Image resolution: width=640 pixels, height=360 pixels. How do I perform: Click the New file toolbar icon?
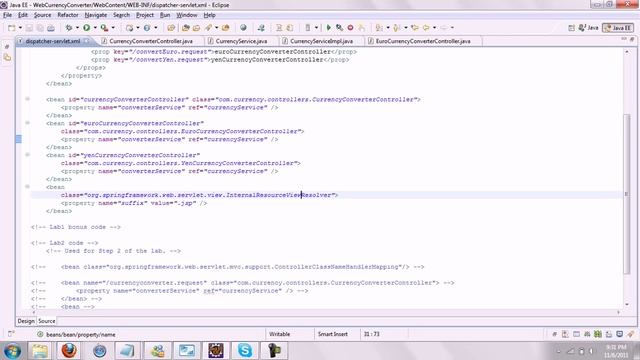click(x=11, y=28)
